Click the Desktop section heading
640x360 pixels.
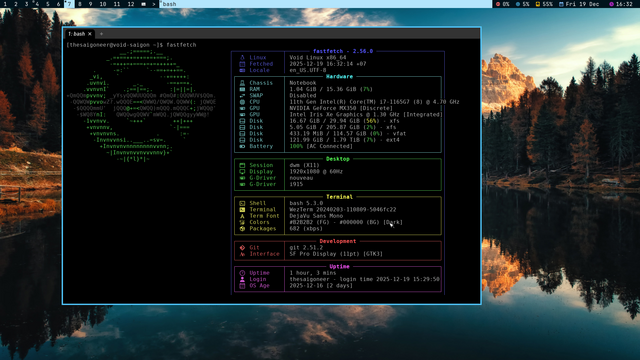coord(338,159)
